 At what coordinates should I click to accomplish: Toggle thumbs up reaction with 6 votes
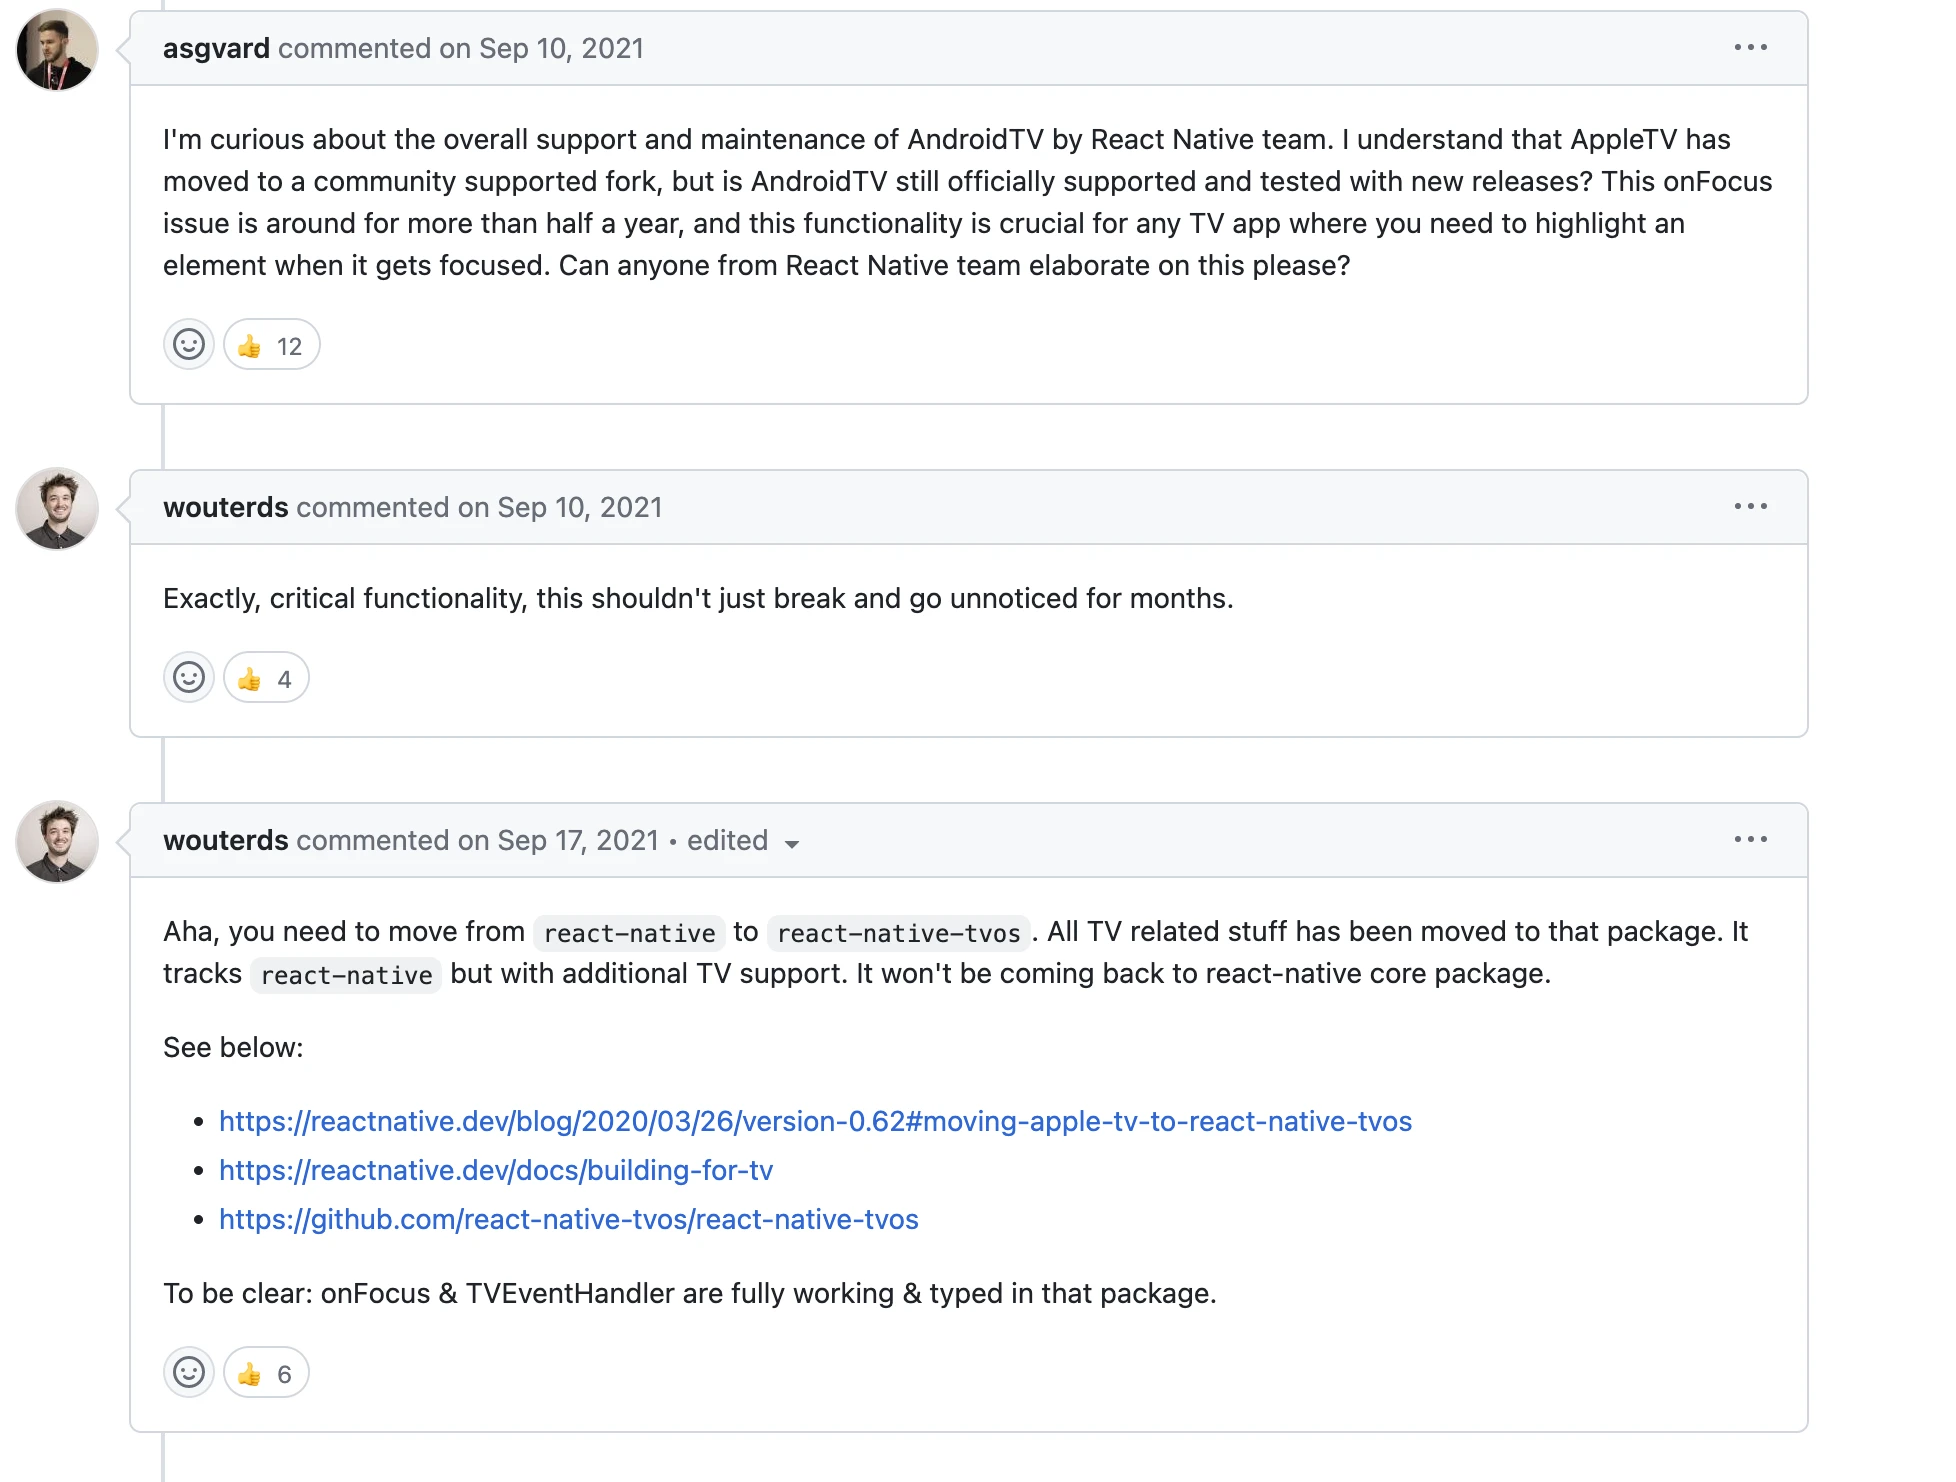click(266, 1373)
